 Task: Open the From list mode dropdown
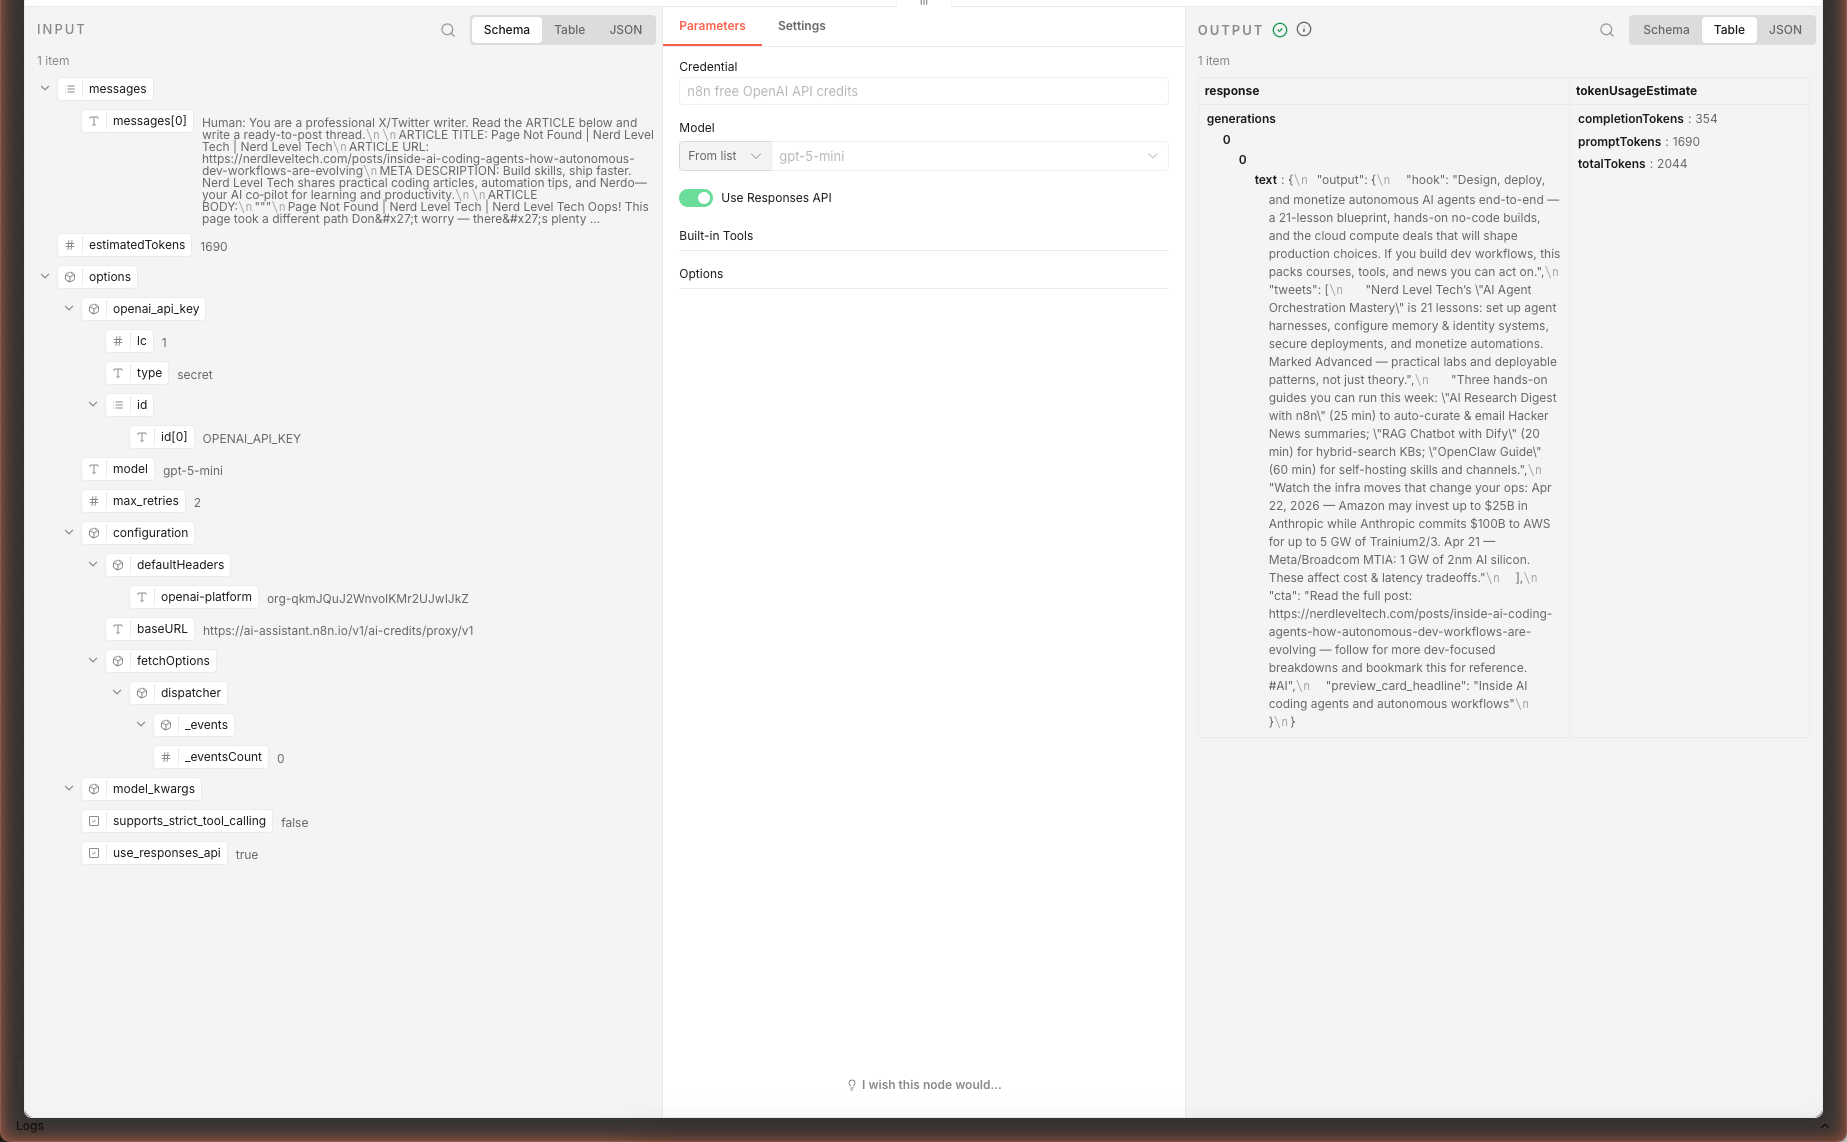724,156
